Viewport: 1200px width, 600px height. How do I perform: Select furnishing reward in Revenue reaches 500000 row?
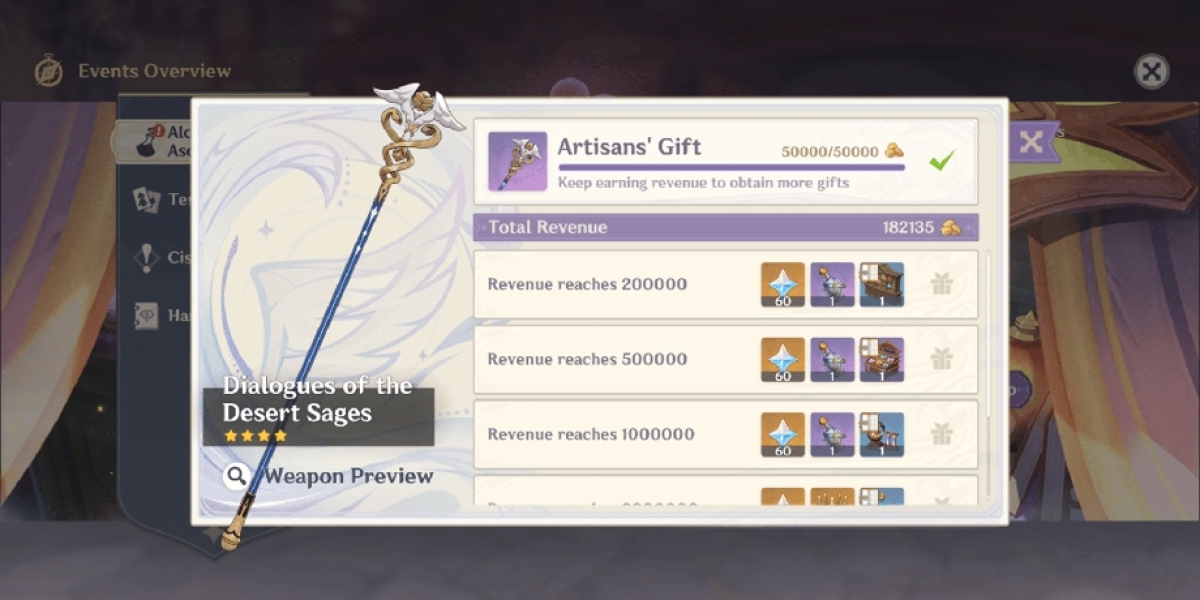882,359
